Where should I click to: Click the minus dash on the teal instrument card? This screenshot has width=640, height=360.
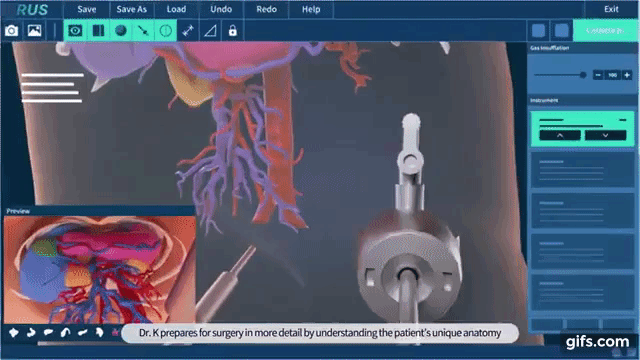(x=622, y=120)
